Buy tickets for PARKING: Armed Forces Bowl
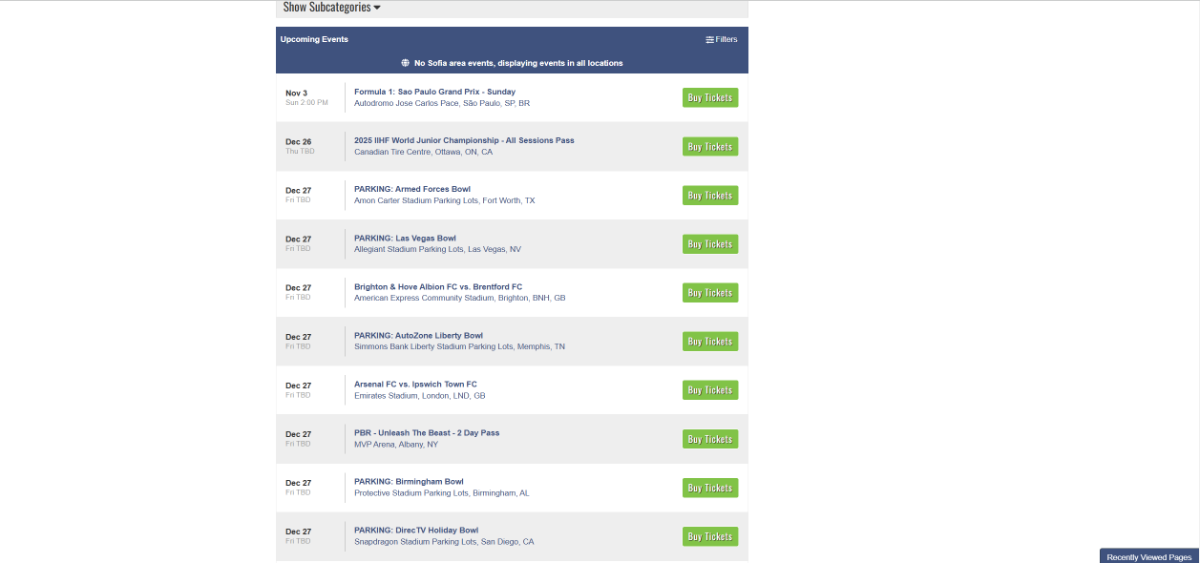This screenshot has width=1200, height=563. pyautogui.click(x=710, y=196)
